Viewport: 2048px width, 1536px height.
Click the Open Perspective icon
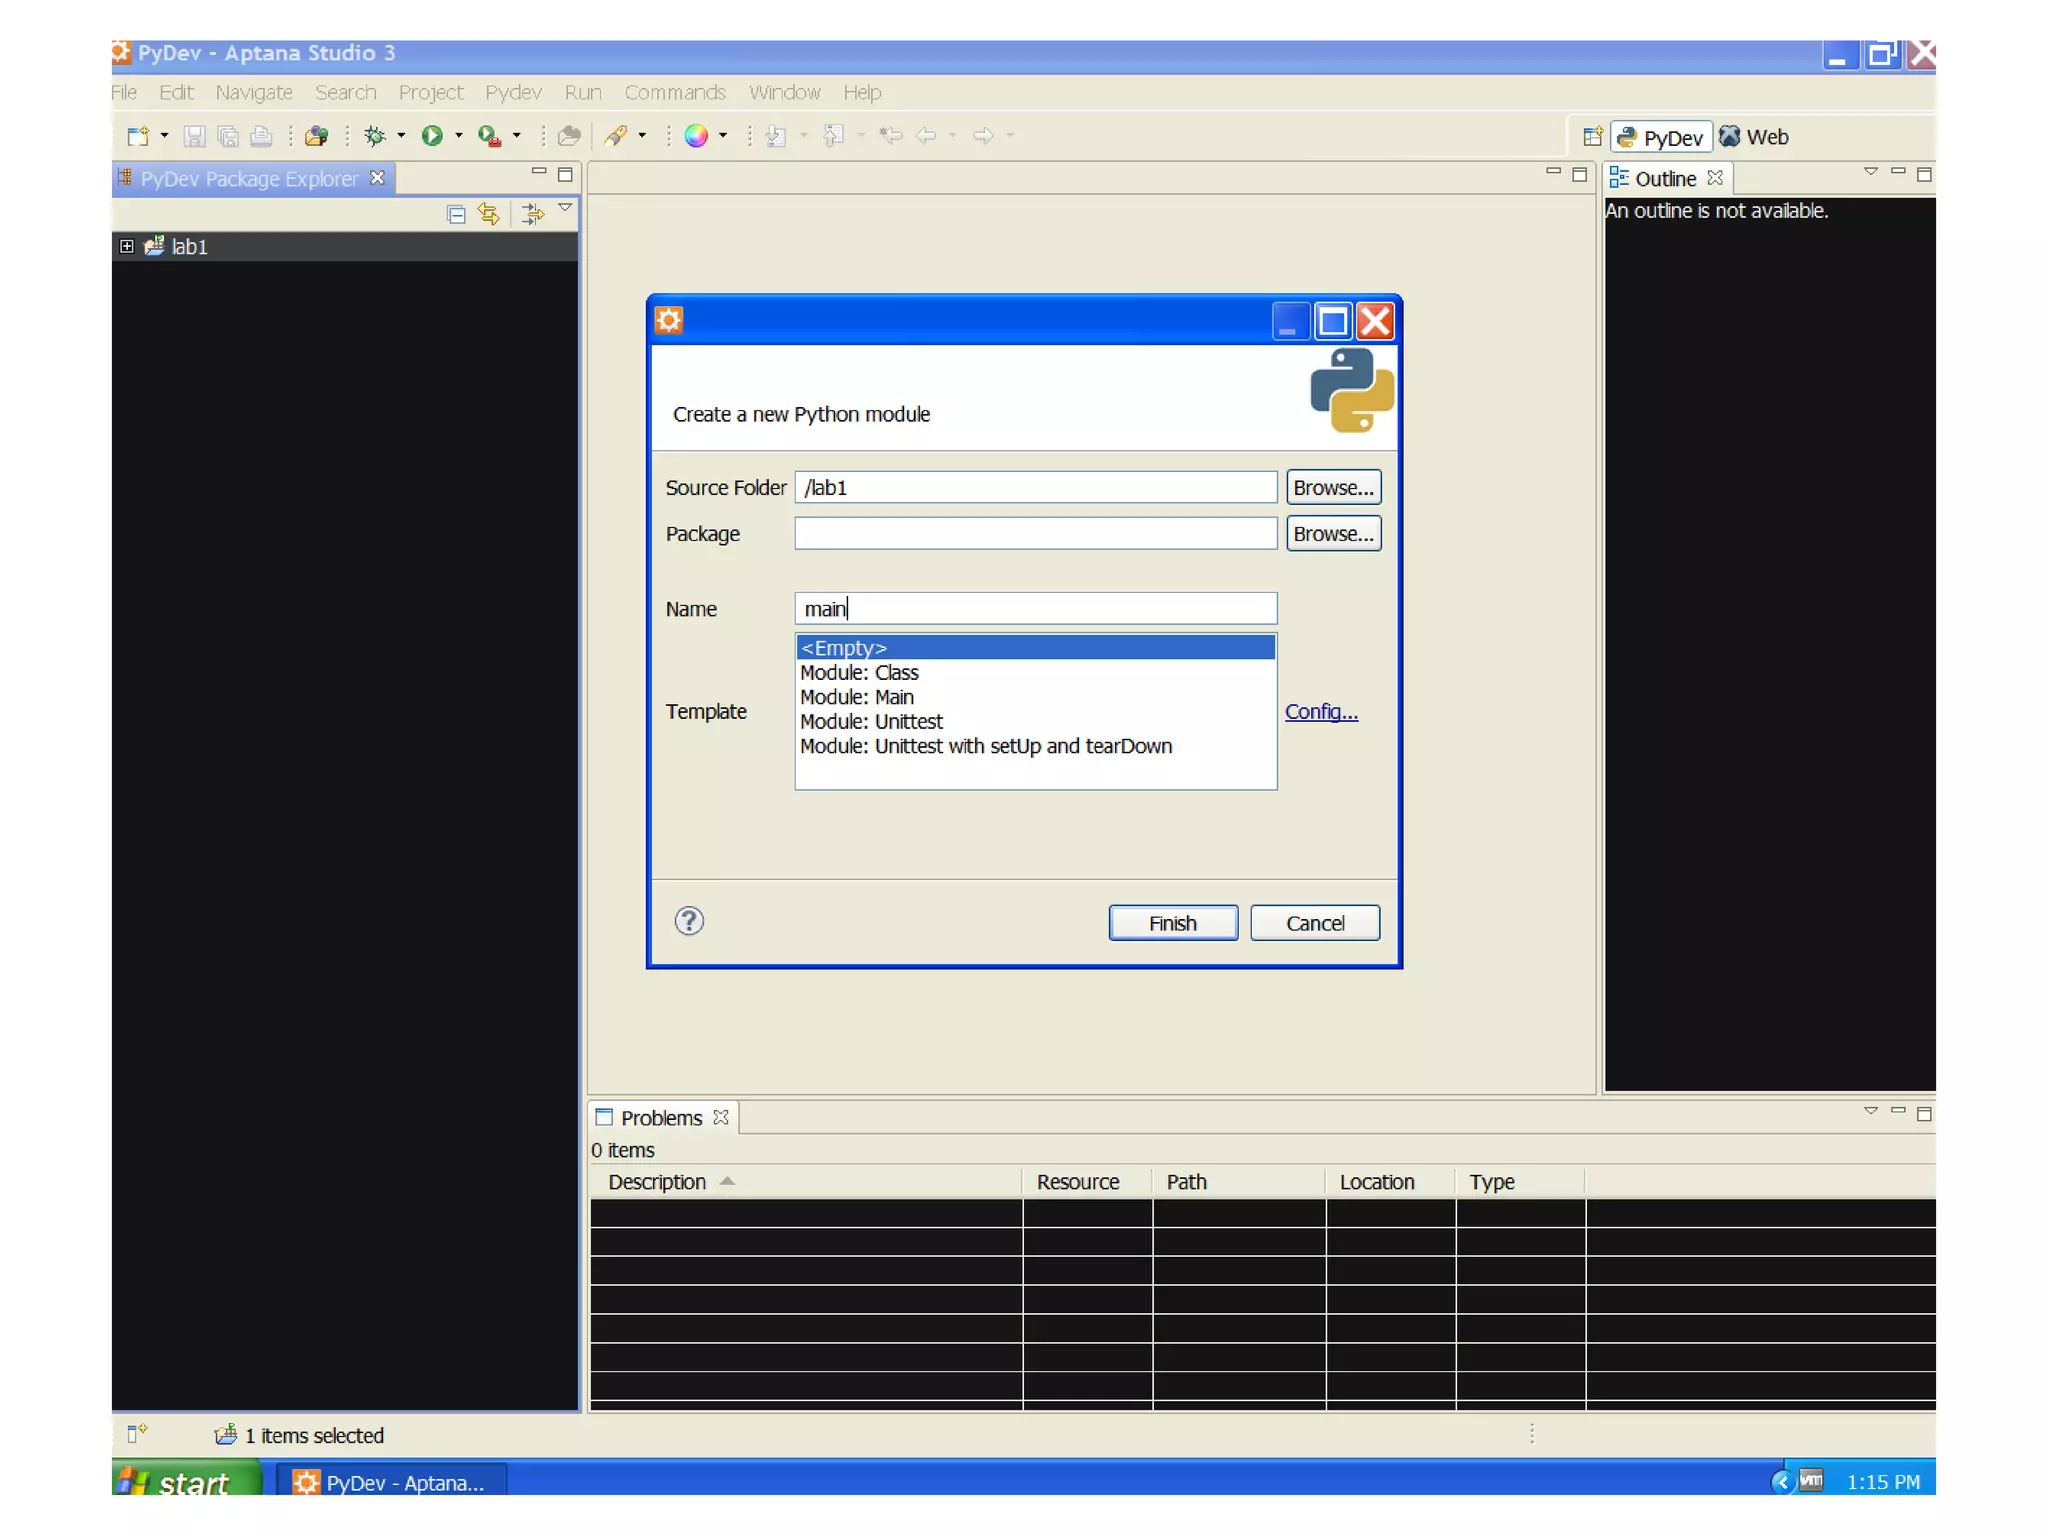1592,137
